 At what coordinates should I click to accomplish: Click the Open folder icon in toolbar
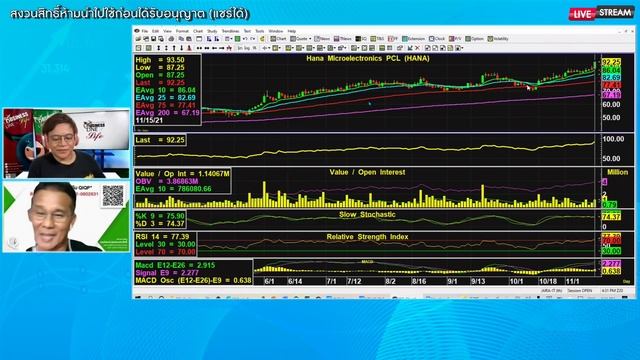(138, 39)
